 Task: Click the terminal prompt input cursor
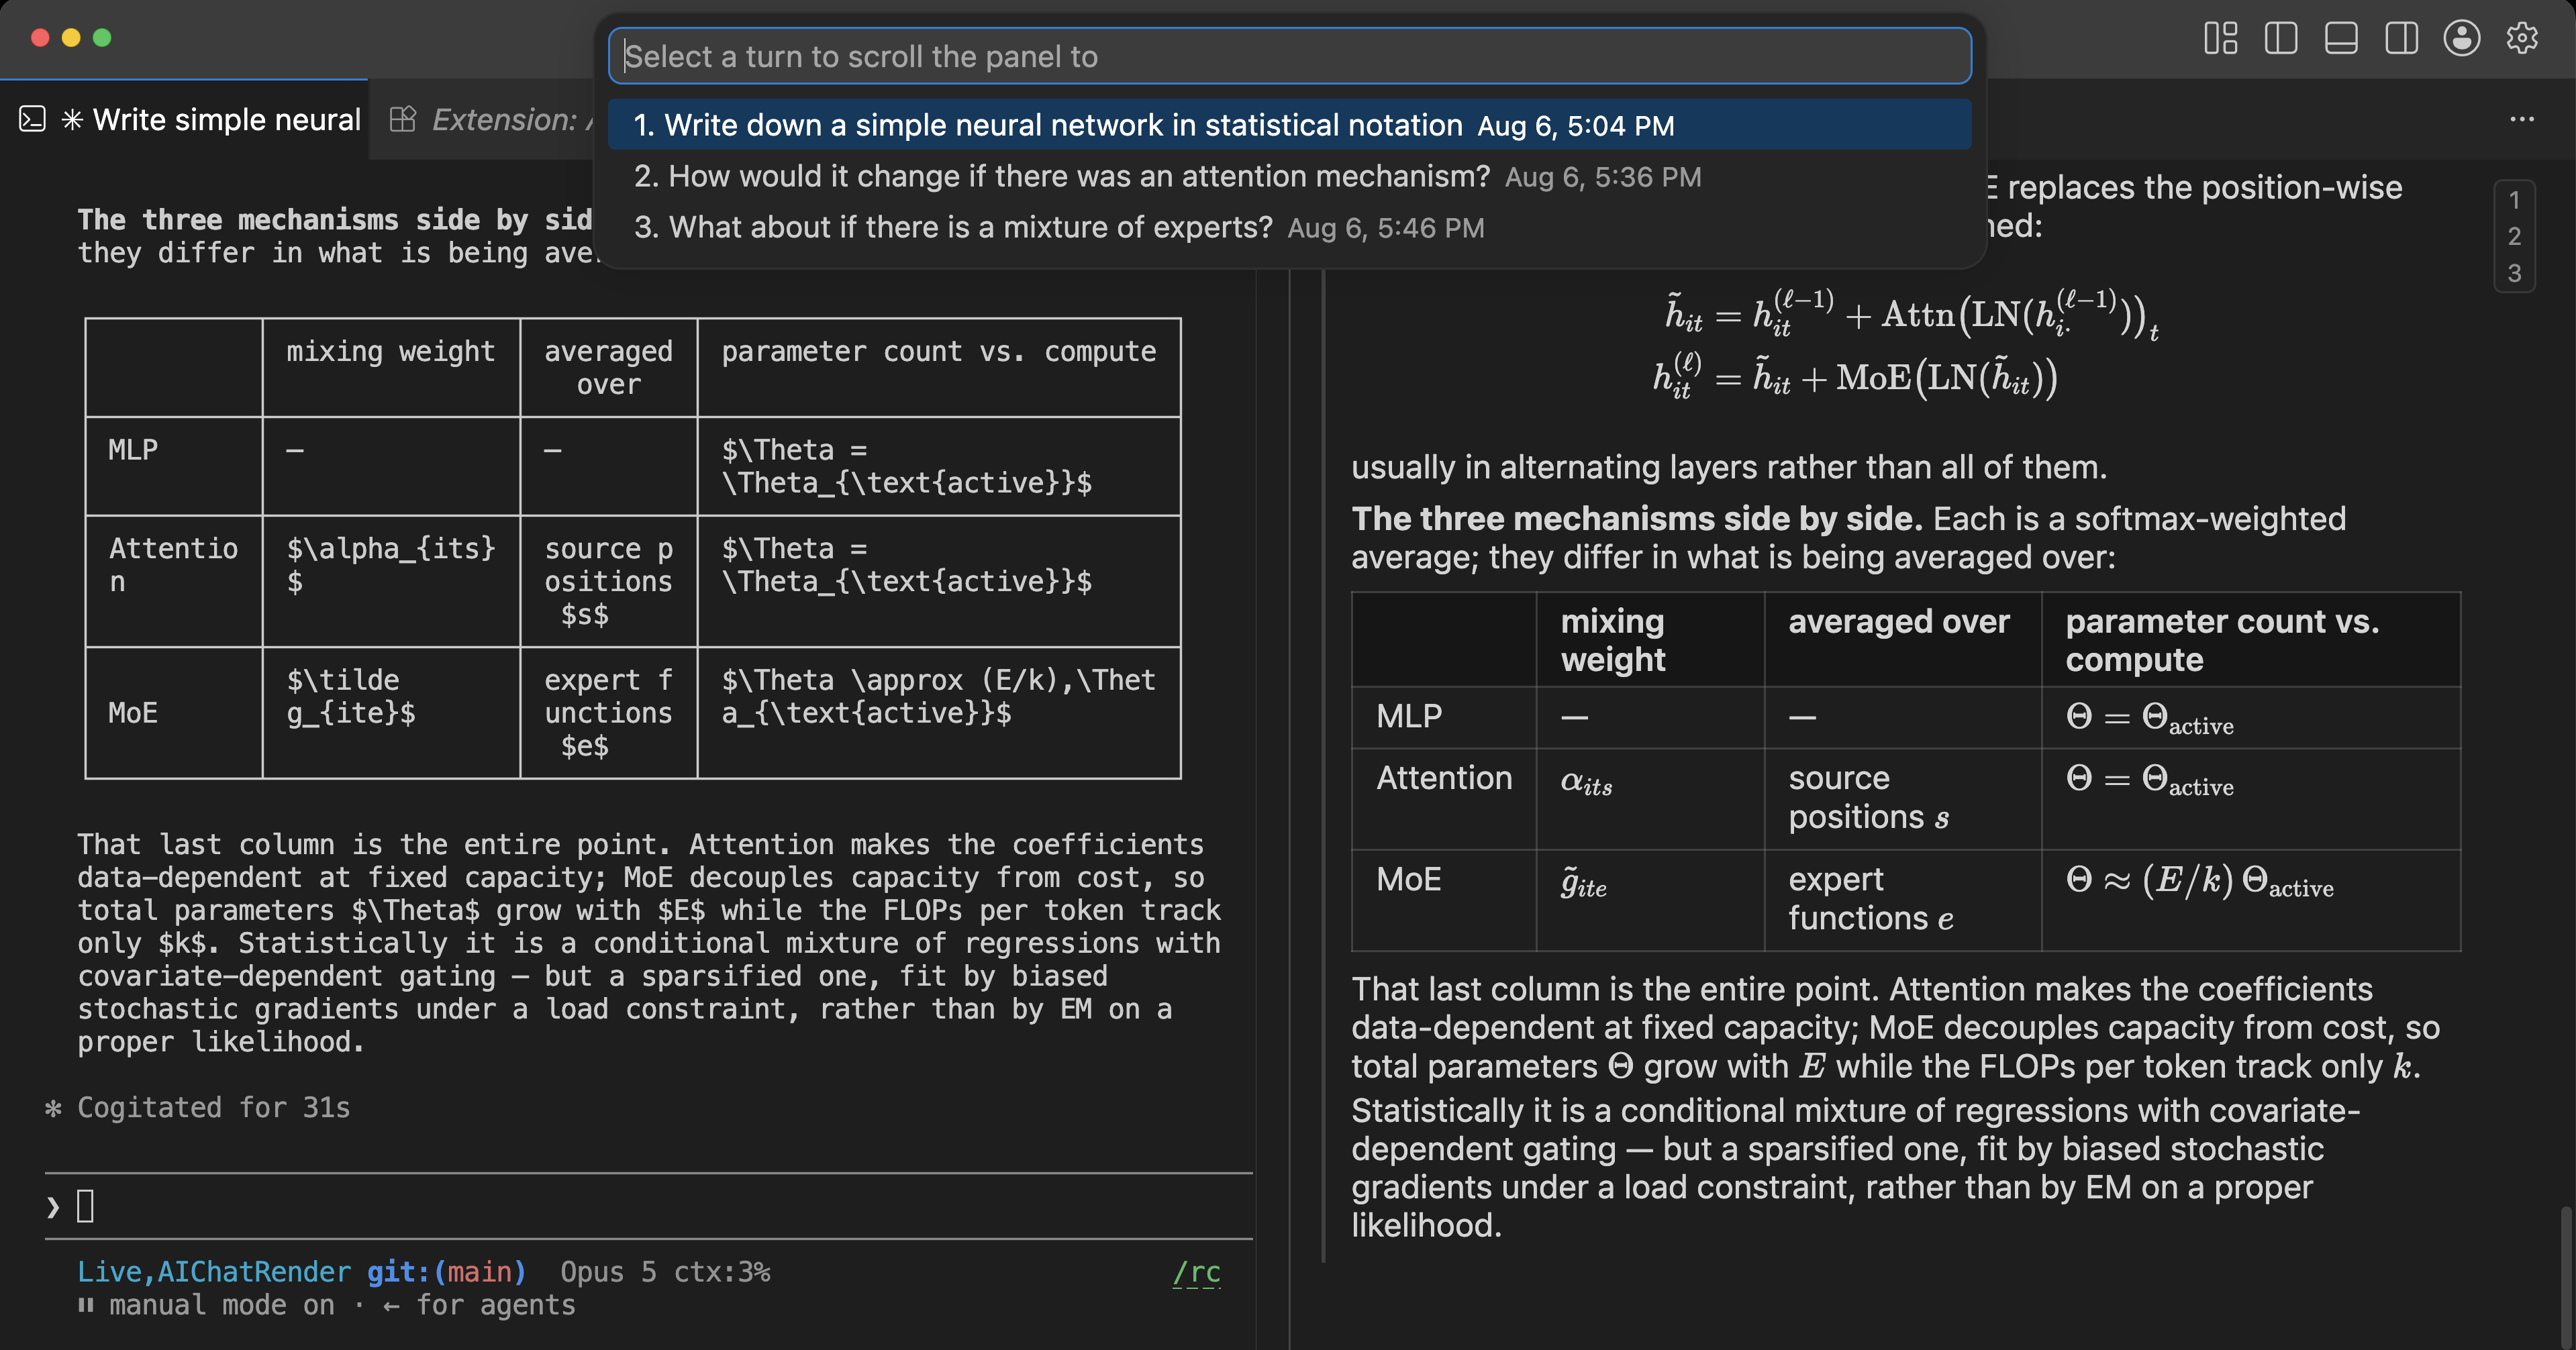tap(86, 1206)
